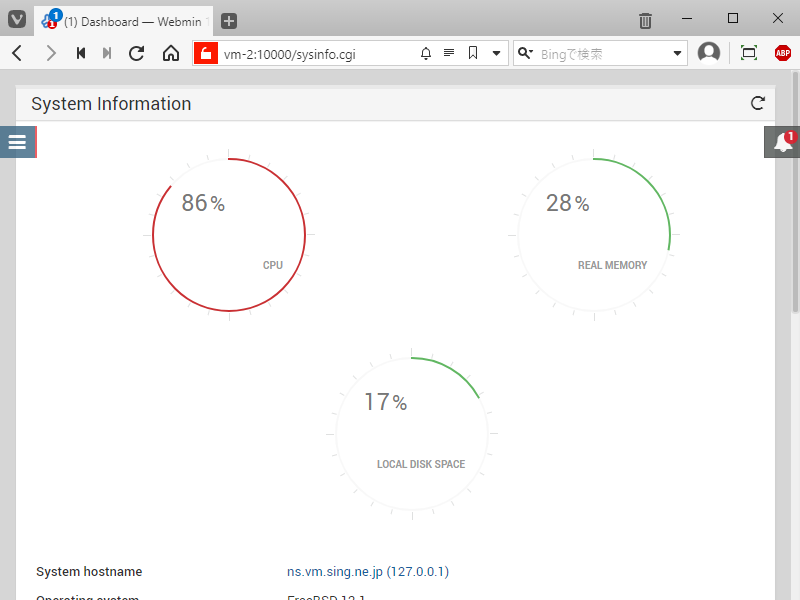
Task: Go to the home page
Action: (x=171, y=53)
